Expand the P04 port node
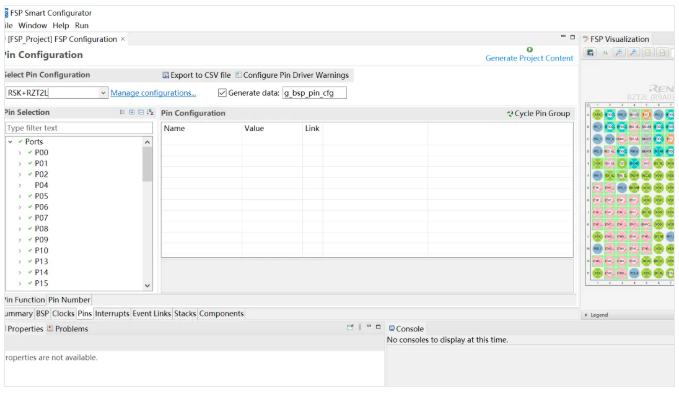 point(20,185)
